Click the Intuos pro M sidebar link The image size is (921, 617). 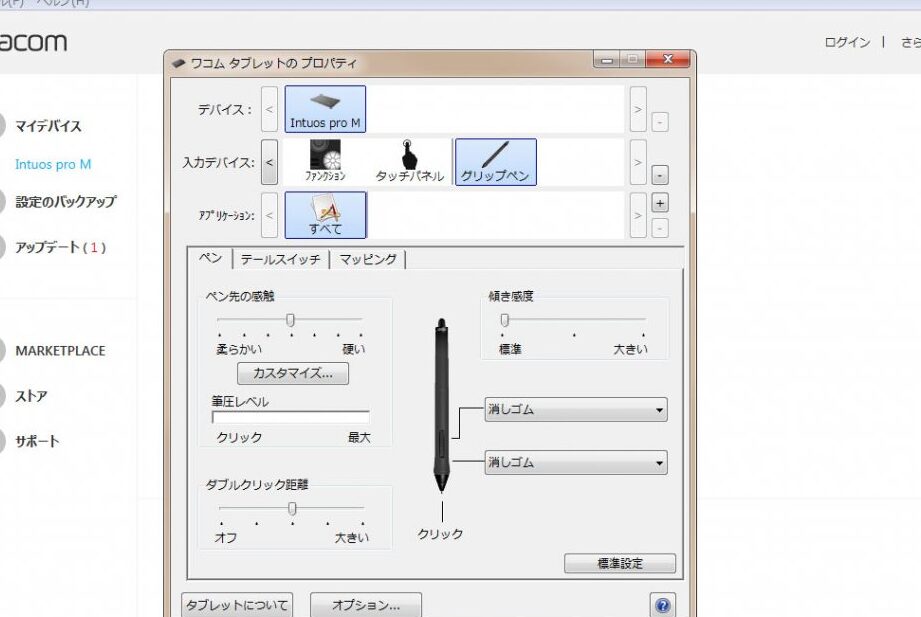pyautogui.click(x=53, y=165)
